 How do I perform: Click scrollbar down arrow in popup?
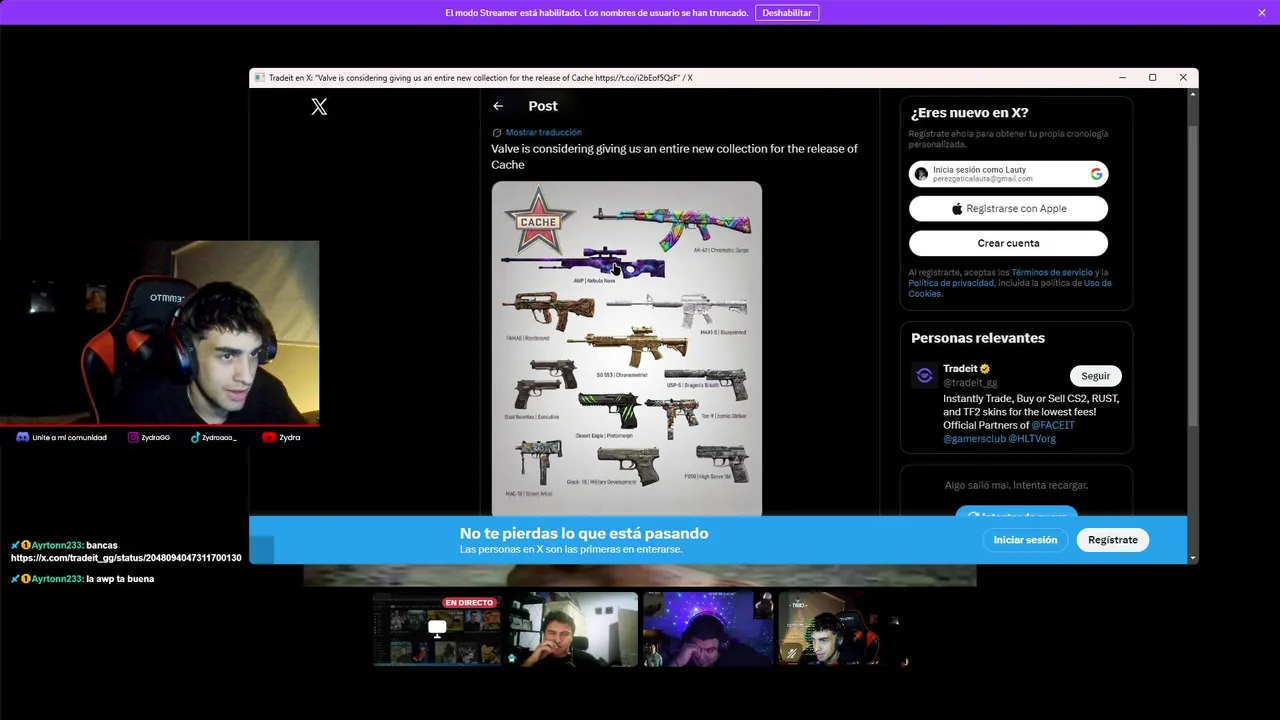pyautogui.click(x=1192, y=557)
